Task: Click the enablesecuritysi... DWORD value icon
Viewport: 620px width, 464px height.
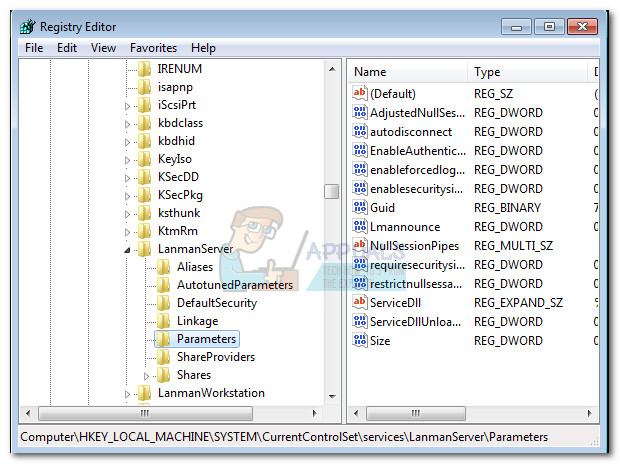Action: tap(360, 188)
